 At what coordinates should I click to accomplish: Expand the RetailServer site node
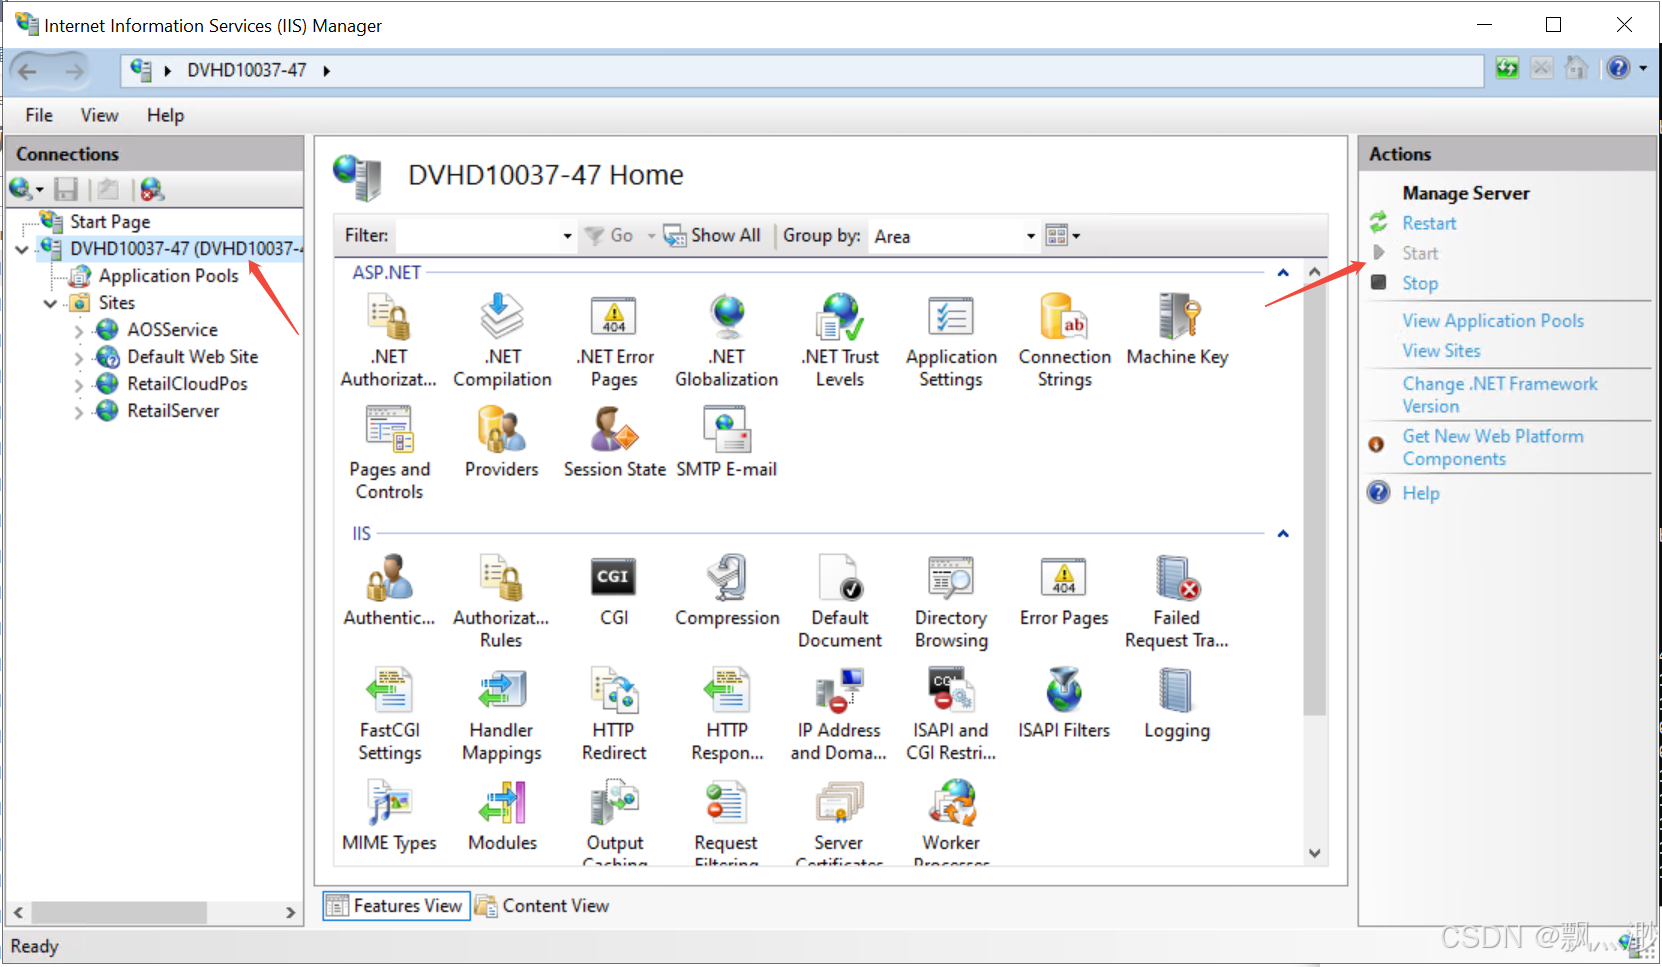click(x=79, y=411)
